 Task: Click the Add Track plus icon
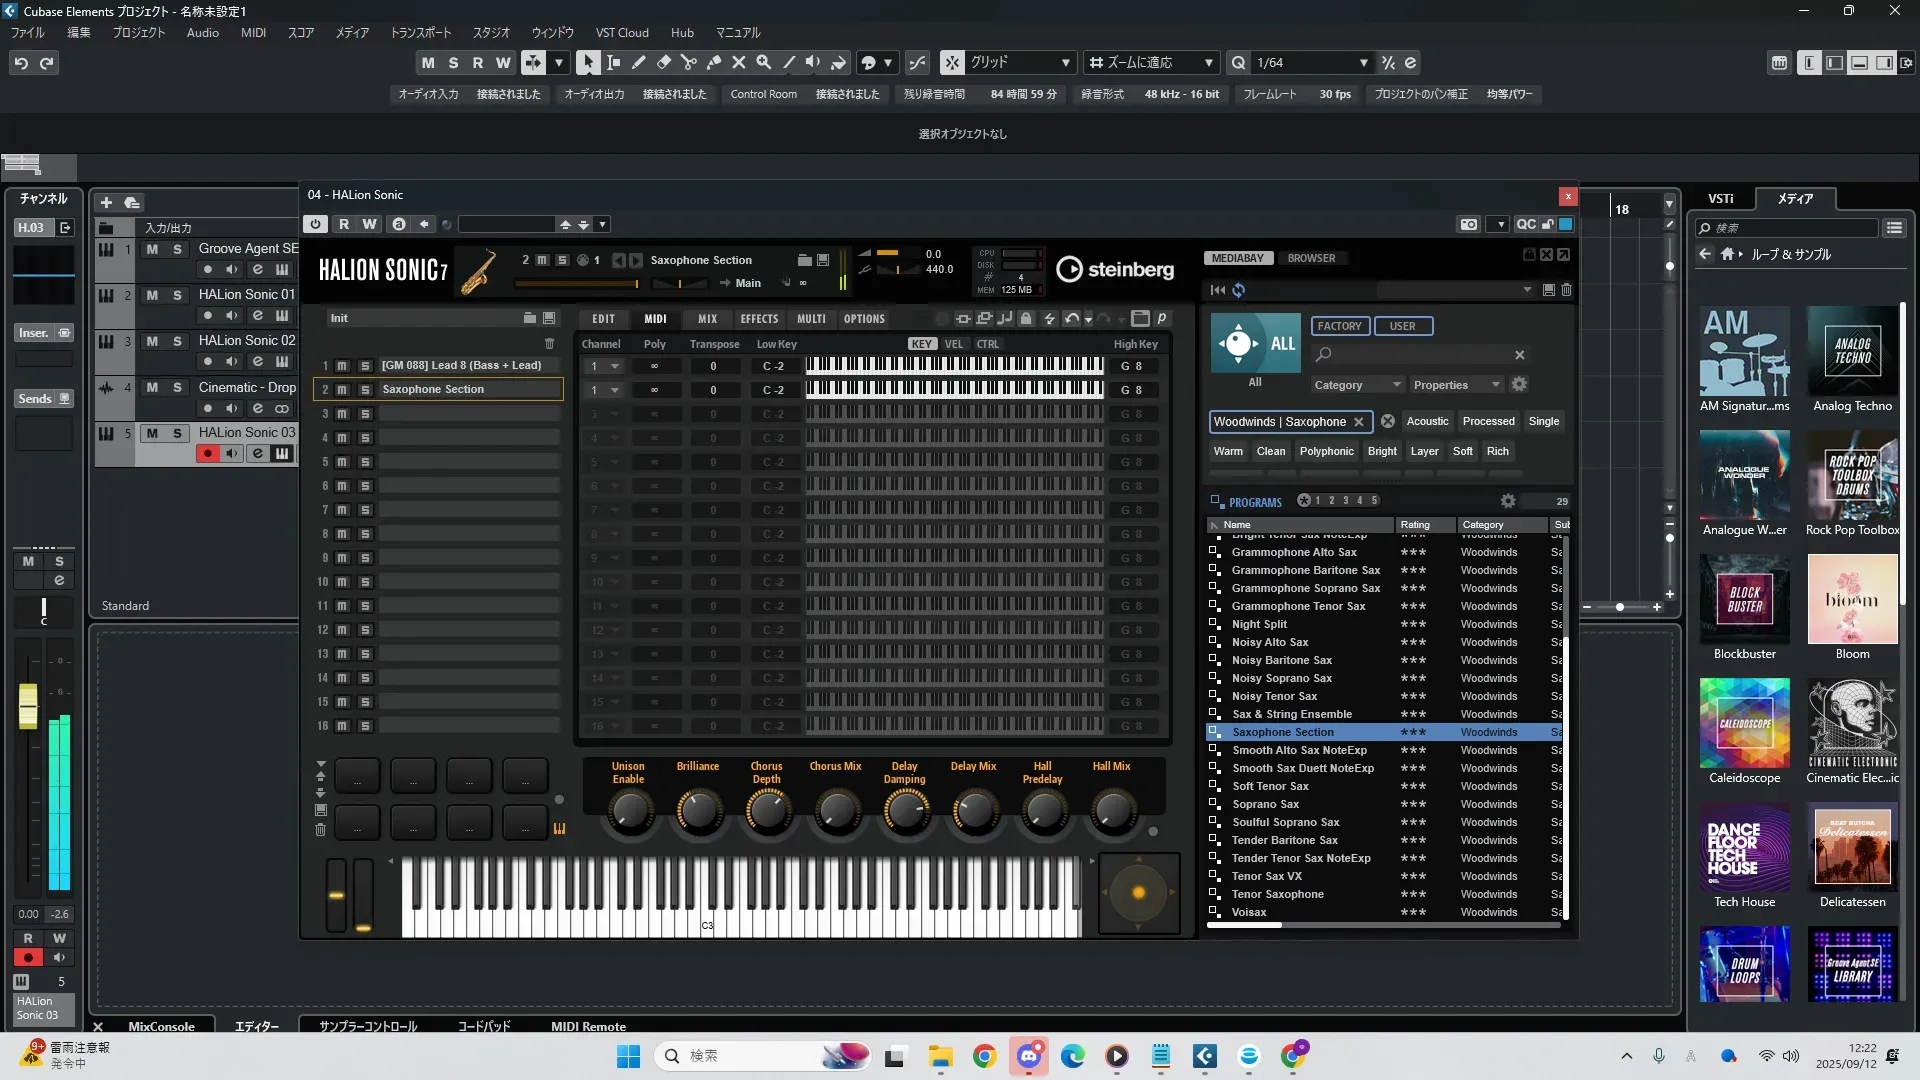tap(106, 202)
